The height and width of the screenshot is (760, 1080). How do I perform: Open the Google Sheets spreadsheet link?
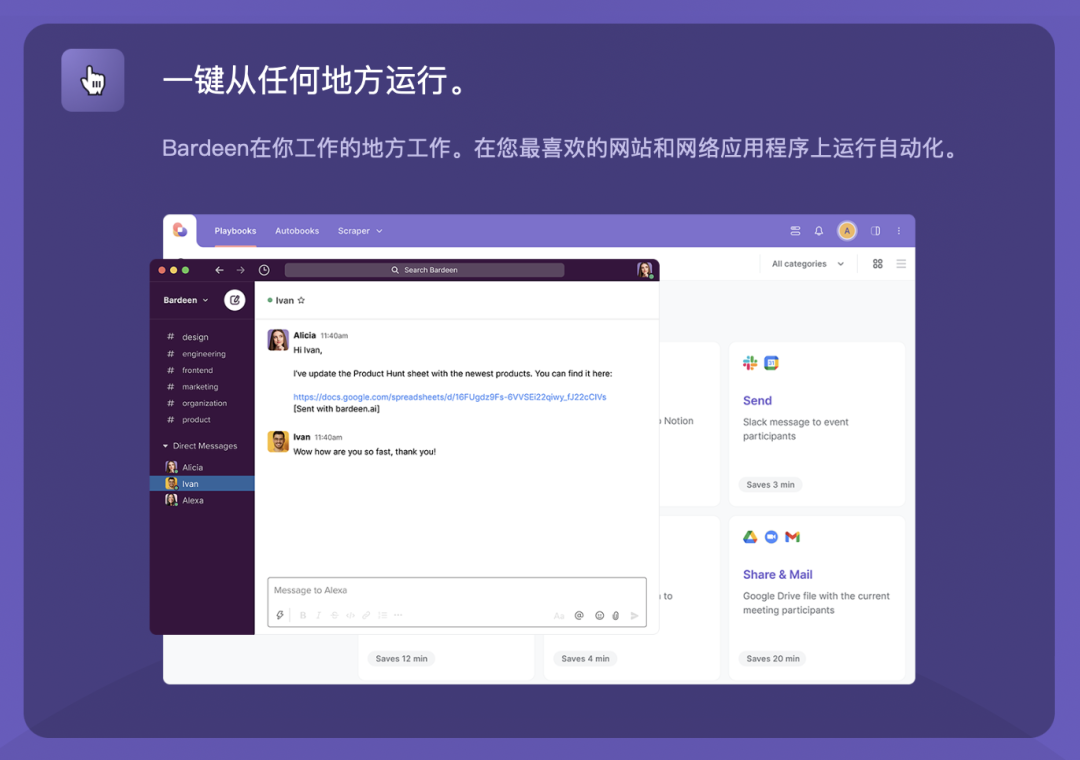450,397
